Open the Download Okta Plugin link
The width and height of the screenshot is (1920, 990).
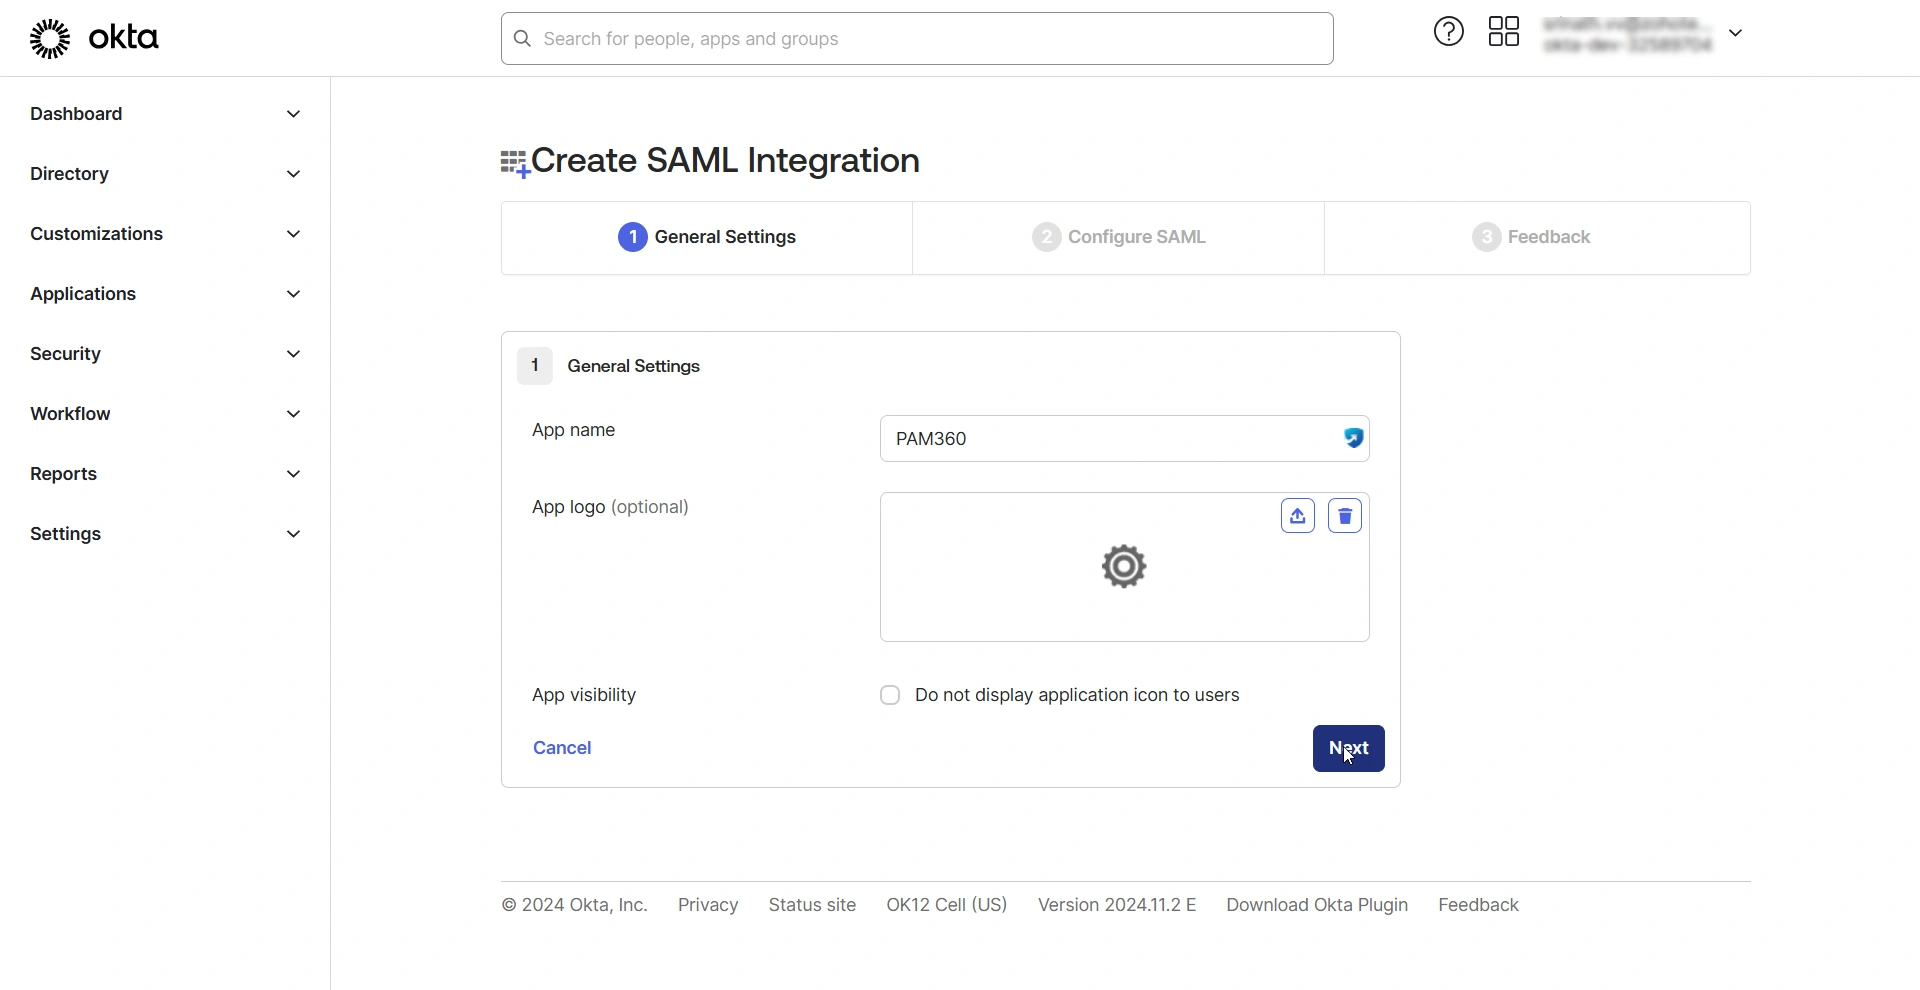1316,904
